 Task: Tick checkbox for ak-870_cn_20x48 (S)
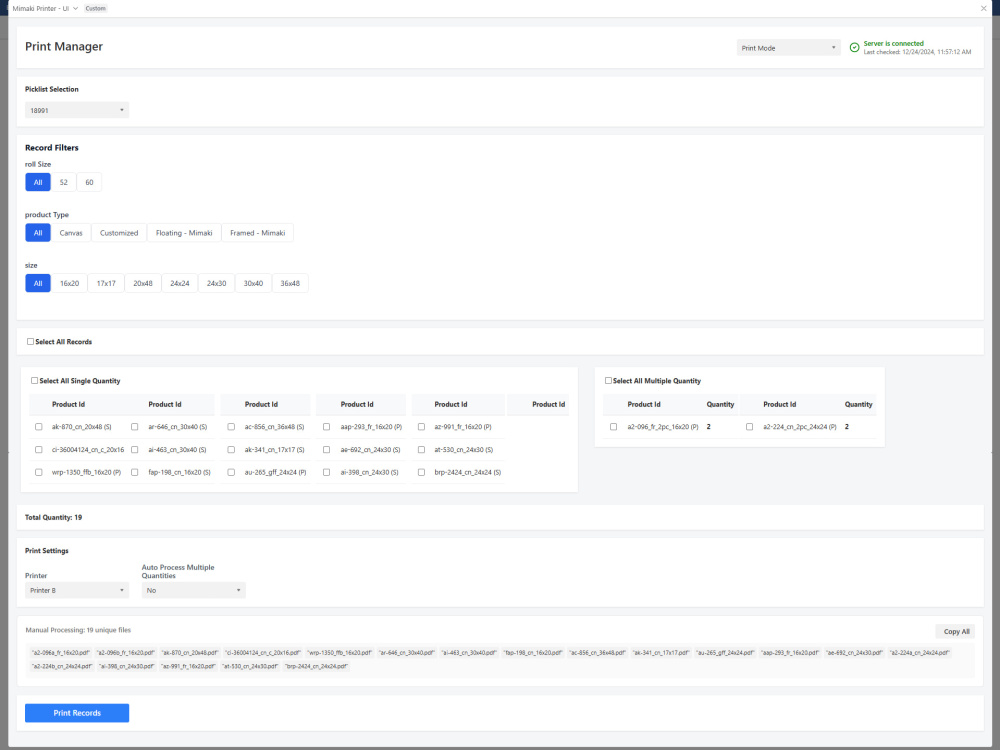point(38,427)
